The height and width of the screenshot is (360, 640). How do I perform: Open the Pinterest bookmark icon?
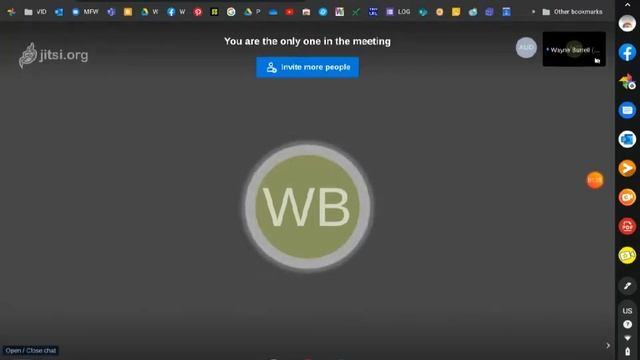point(198,12)
